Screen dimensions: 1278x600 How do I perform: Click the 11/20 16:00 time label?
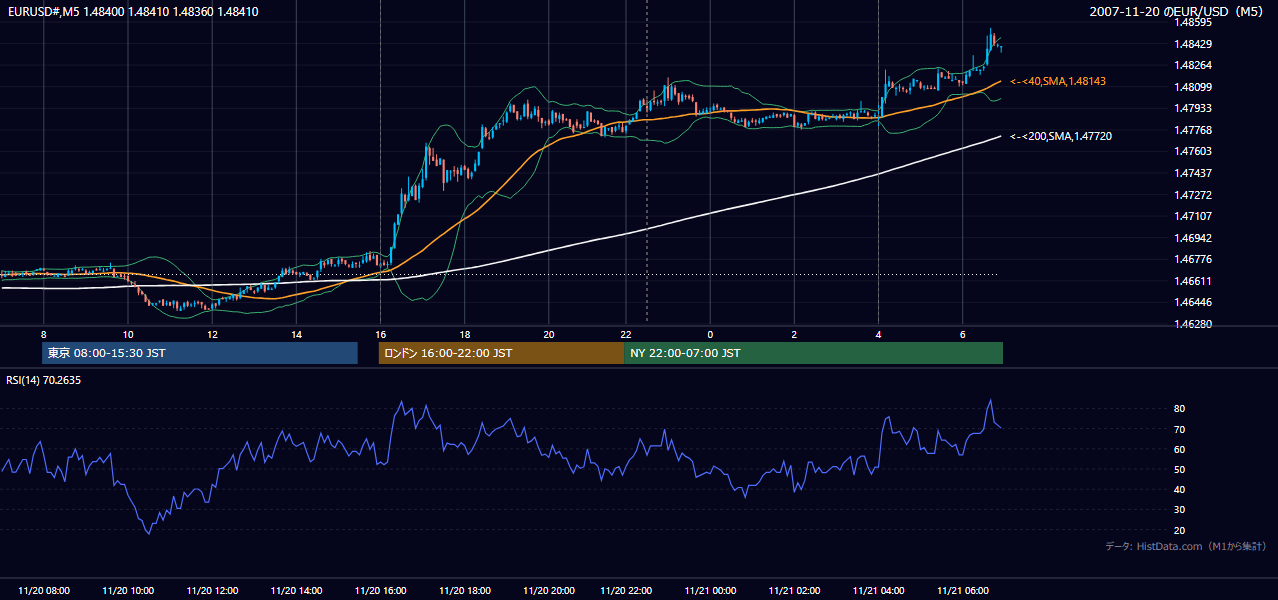pyautogui.click(x=380, y=591)
